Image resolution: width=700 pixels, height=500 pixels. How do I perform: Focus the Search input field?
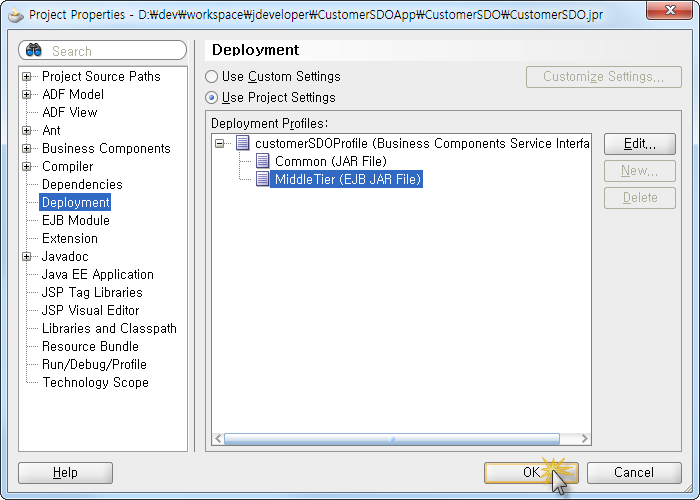click(x=102, y=50)
